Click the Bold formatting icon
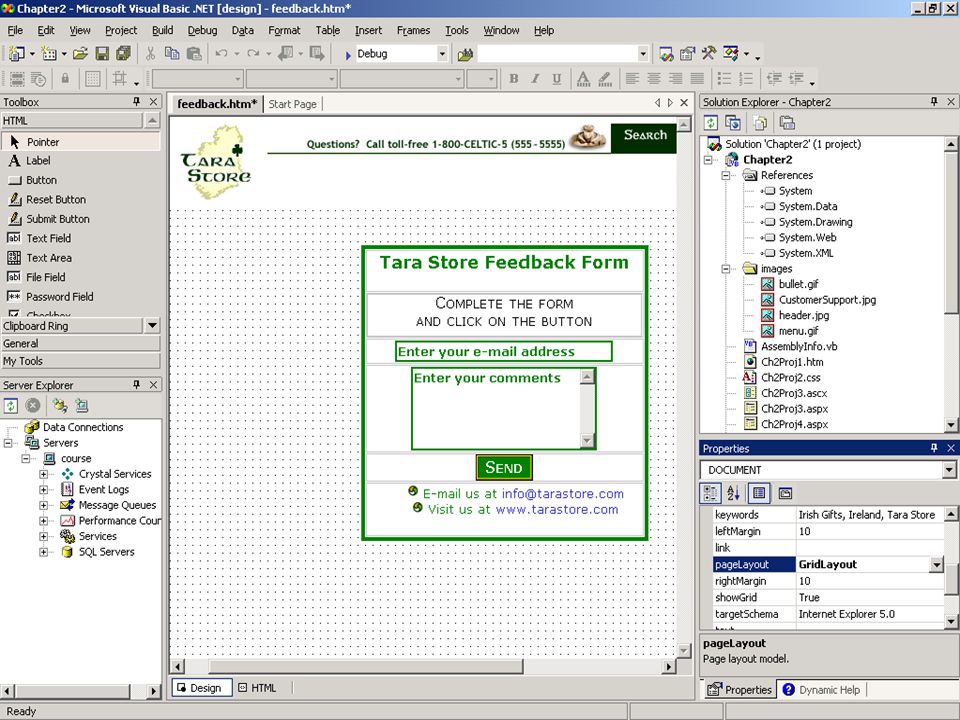 [514, 78]
